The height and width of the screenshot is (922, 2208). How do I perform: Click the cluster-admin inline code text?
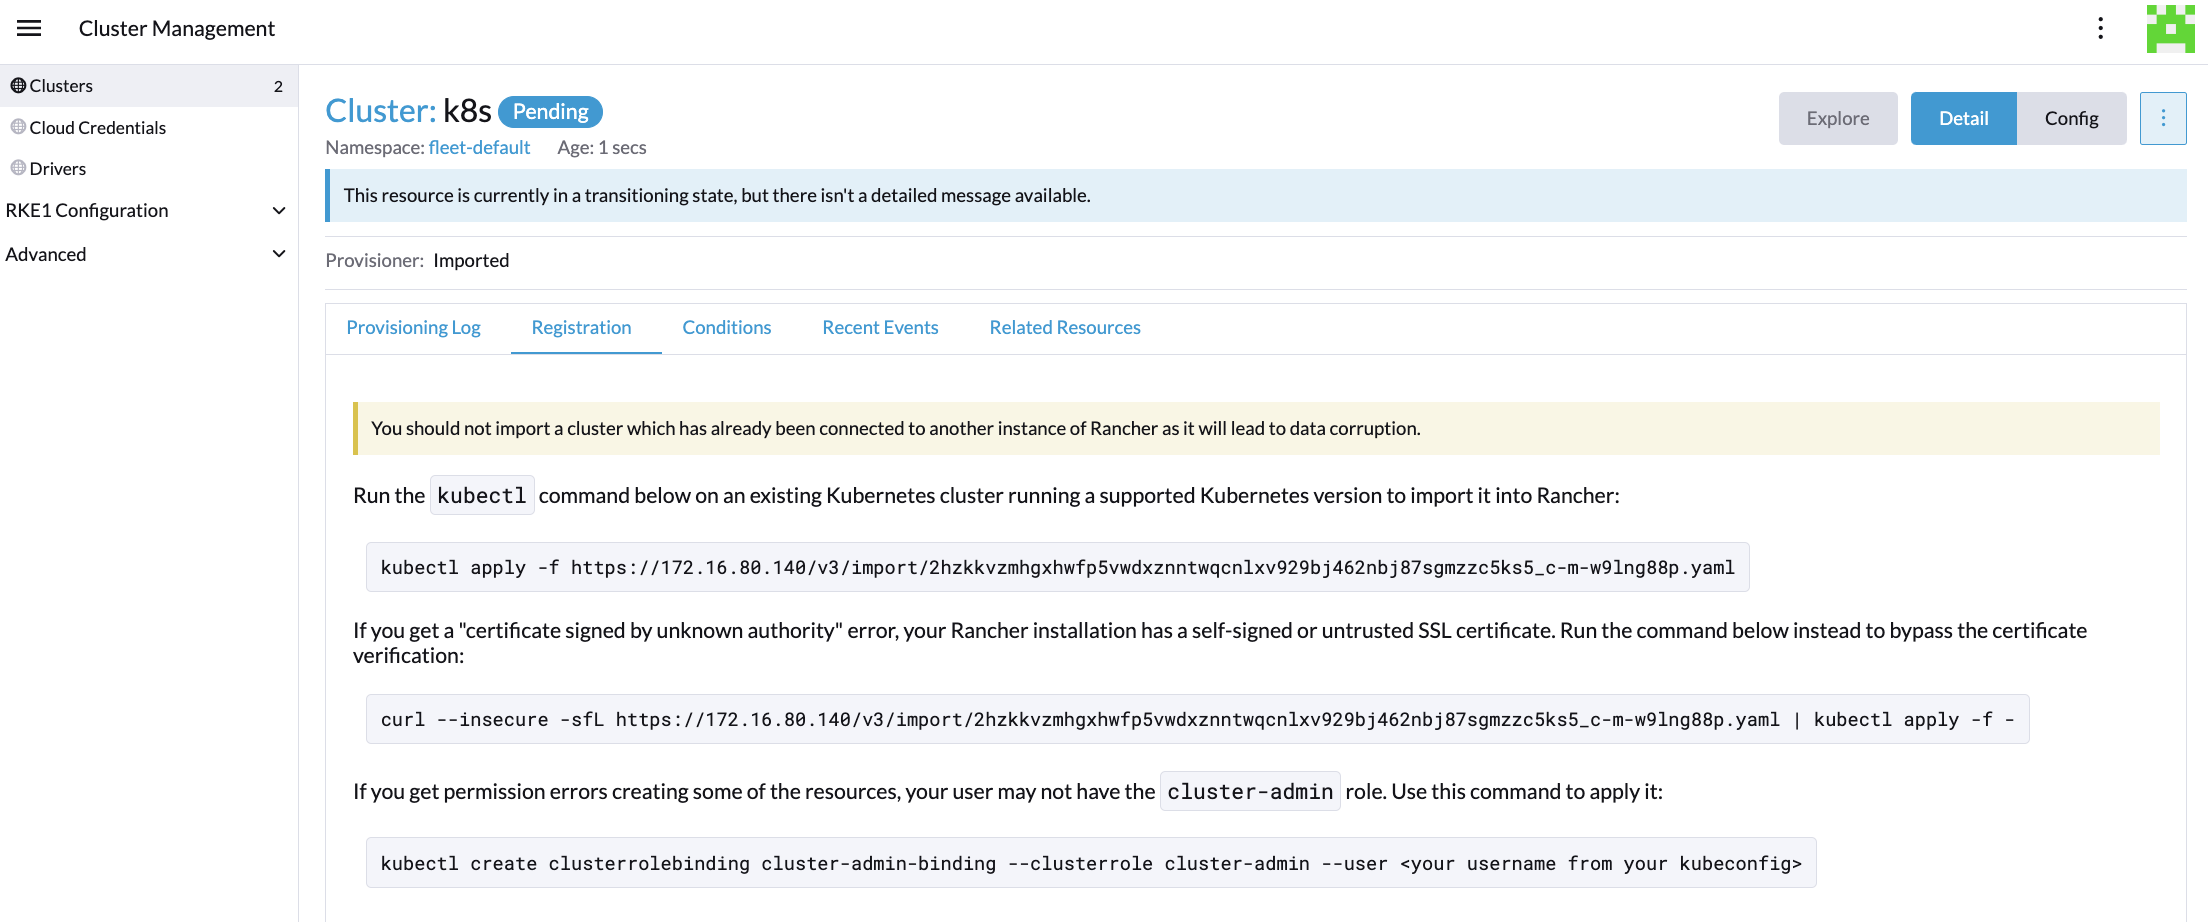pyautogui.click(x=1250, y=791)
